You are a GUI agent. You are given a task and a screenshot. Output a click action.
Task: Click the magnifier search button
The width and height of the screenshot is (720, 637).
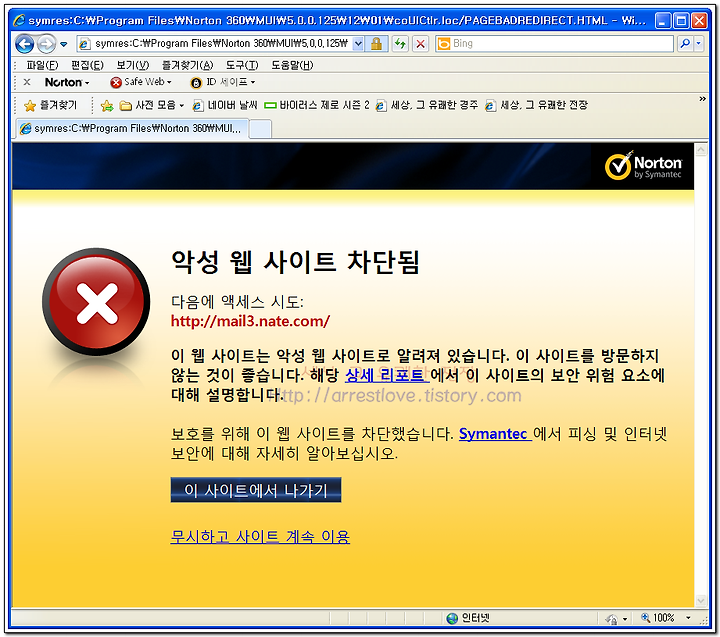[x=685, y=44]
